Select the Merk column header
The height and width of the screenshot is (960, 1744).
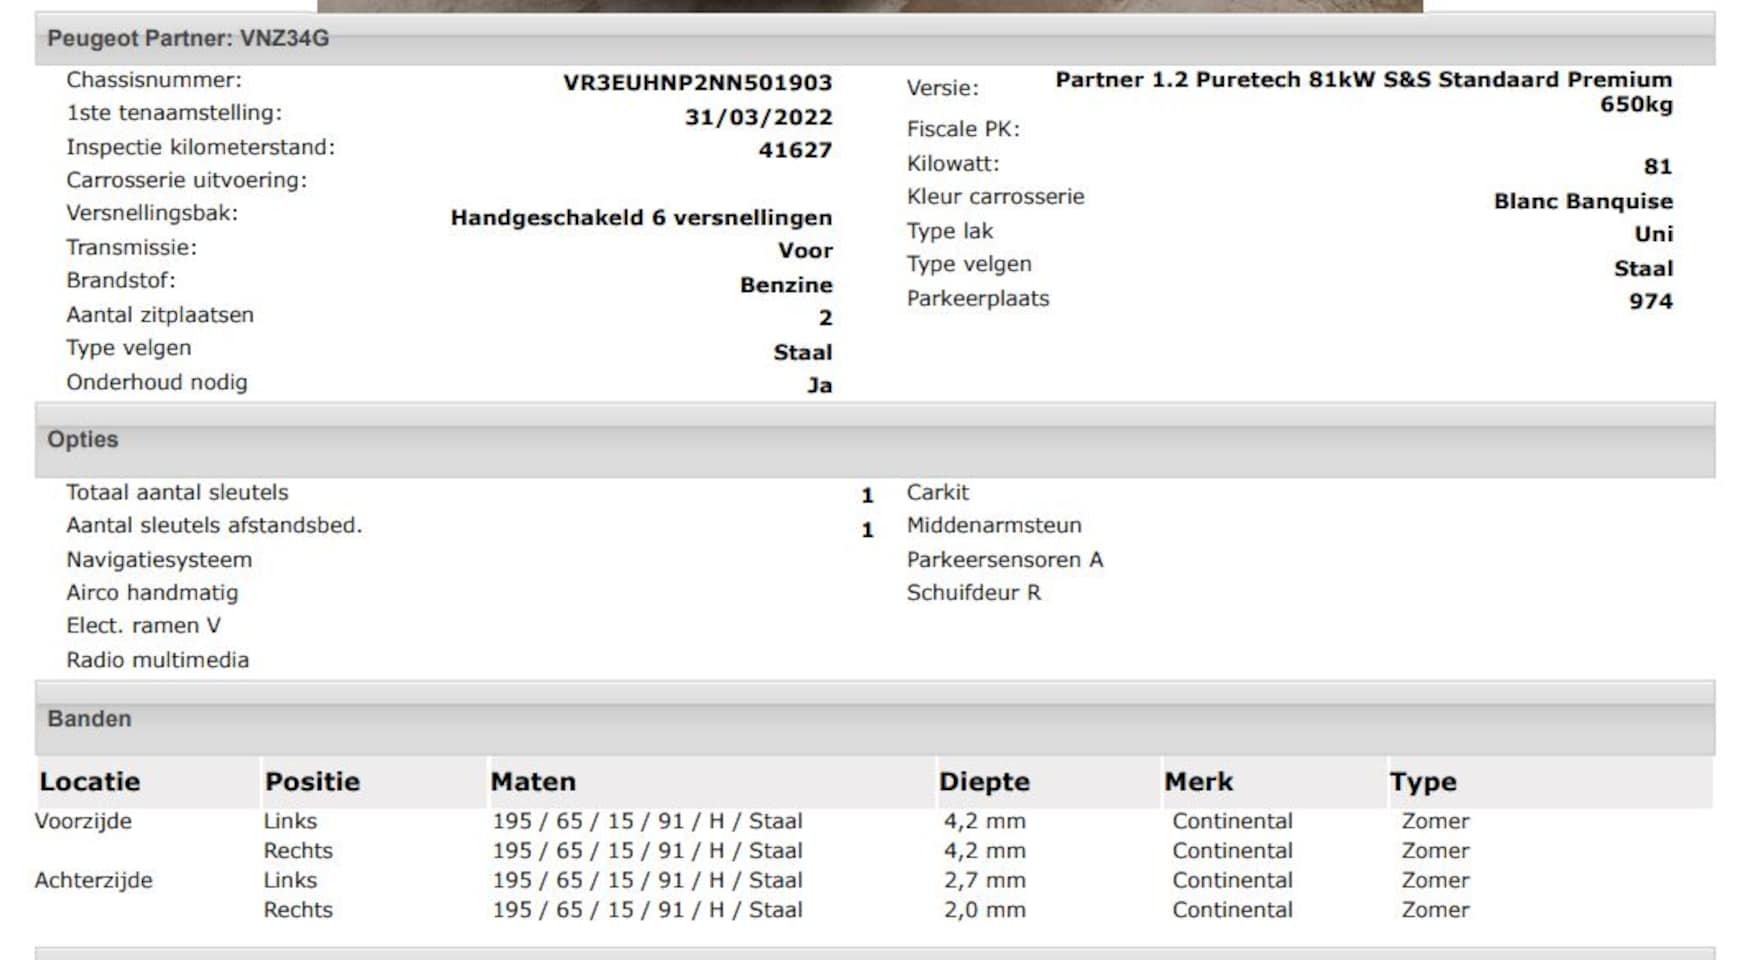[x=1199, y=782]
